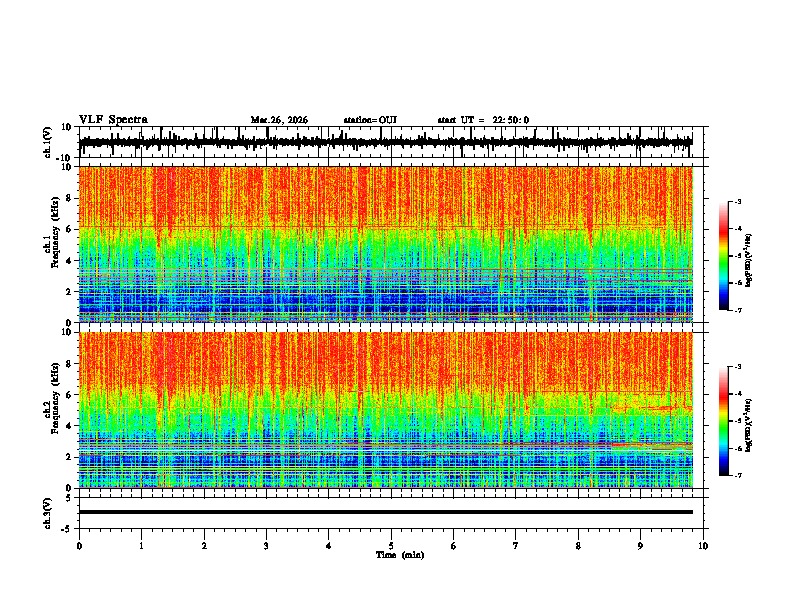Click the ch.2 color scale log(PSD) unit label
Screen dimensions: 792x612
point(749,426)
